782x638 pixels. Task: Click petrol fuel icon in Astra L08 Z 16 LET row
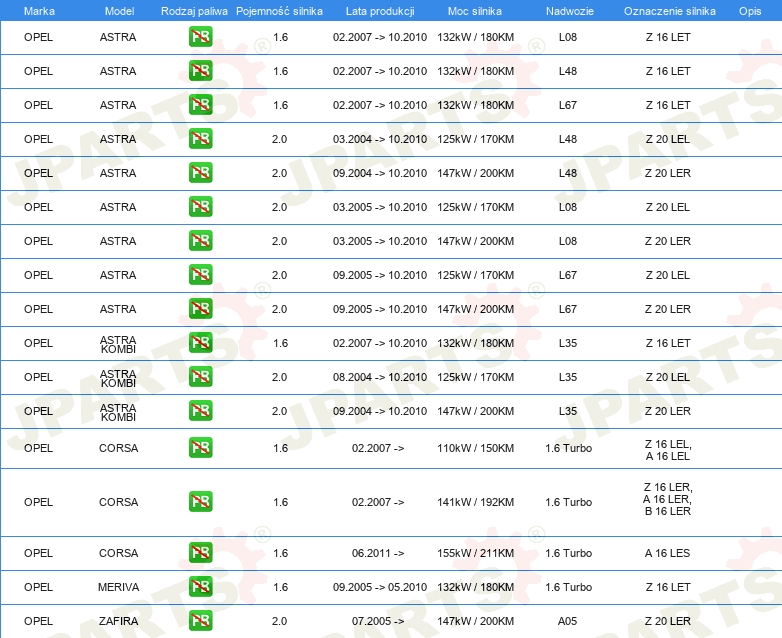click(x=200, y=37)
